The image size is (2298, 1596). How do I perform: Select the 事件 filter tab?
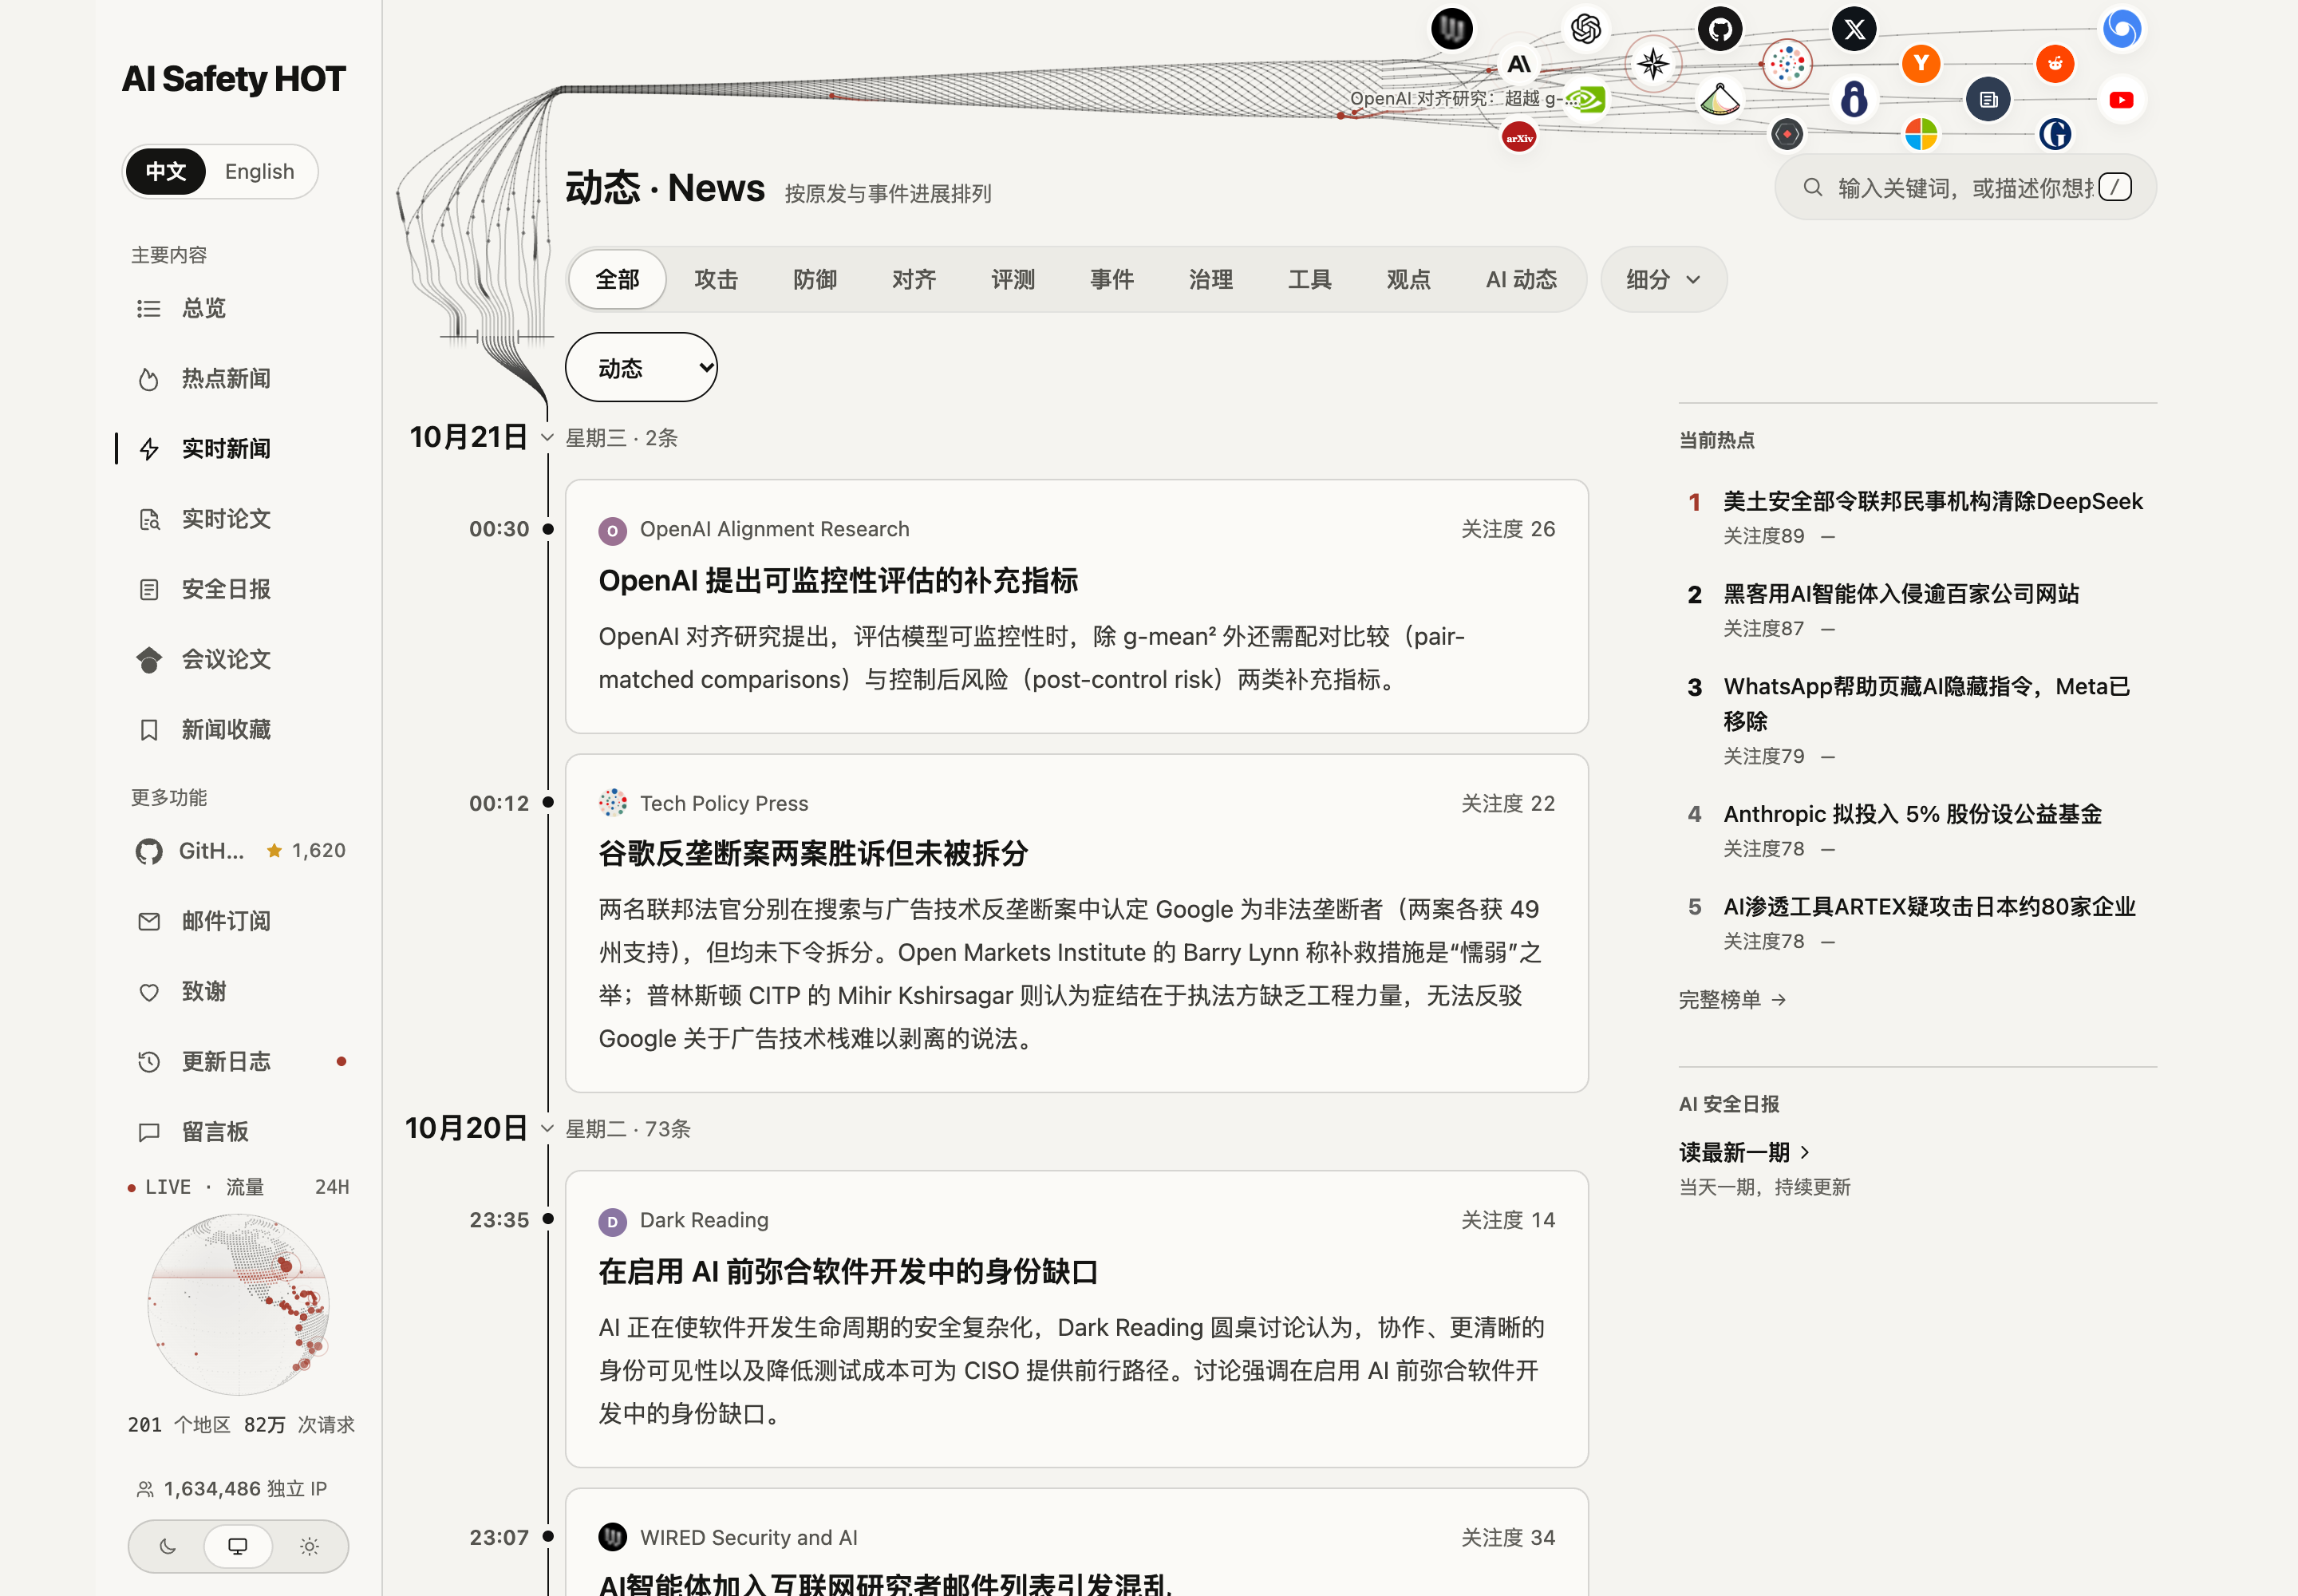[x=1112, y=279]
